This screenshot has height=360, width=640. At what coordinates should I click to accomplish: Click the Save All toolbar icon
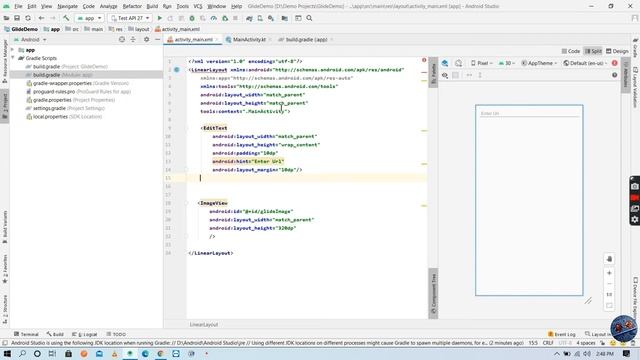17,18
